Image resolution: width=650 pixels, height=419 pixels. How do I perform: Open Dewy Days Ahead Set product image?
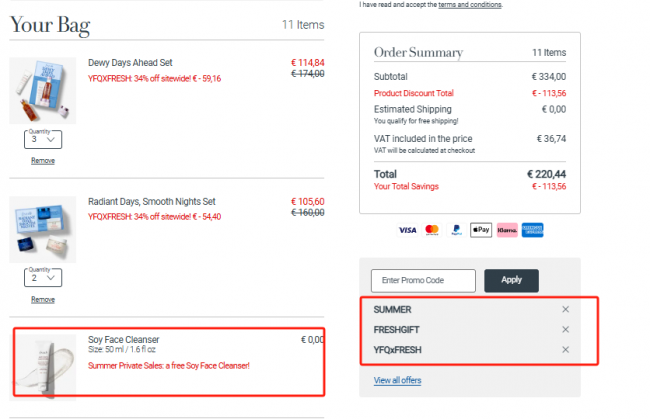pos(43,90)
